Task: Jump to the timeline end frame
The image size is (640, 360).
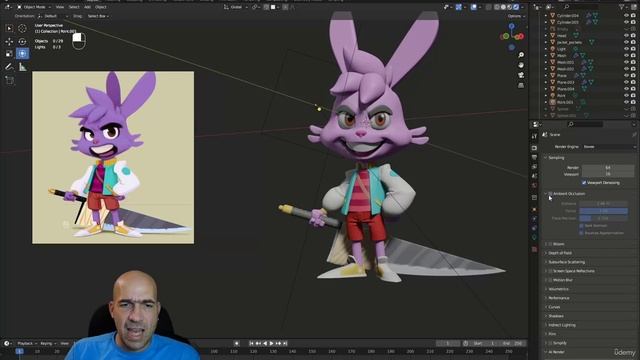Action: [x=285, y=343]
